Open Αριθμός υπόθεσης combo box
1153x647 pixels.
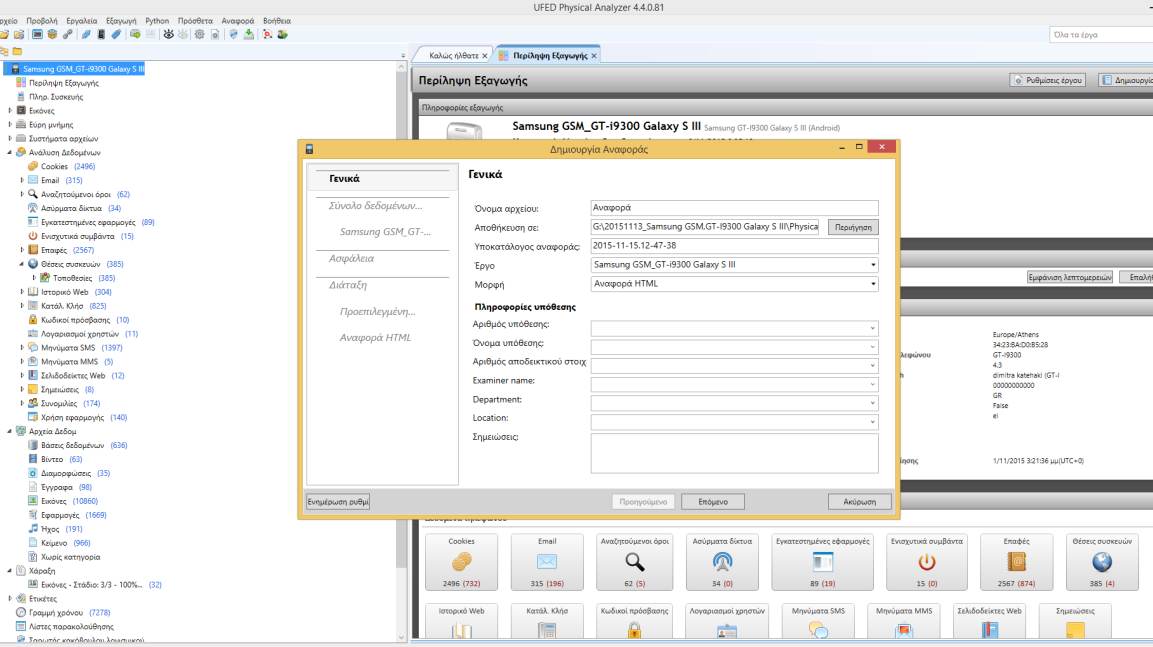[734, 328]
